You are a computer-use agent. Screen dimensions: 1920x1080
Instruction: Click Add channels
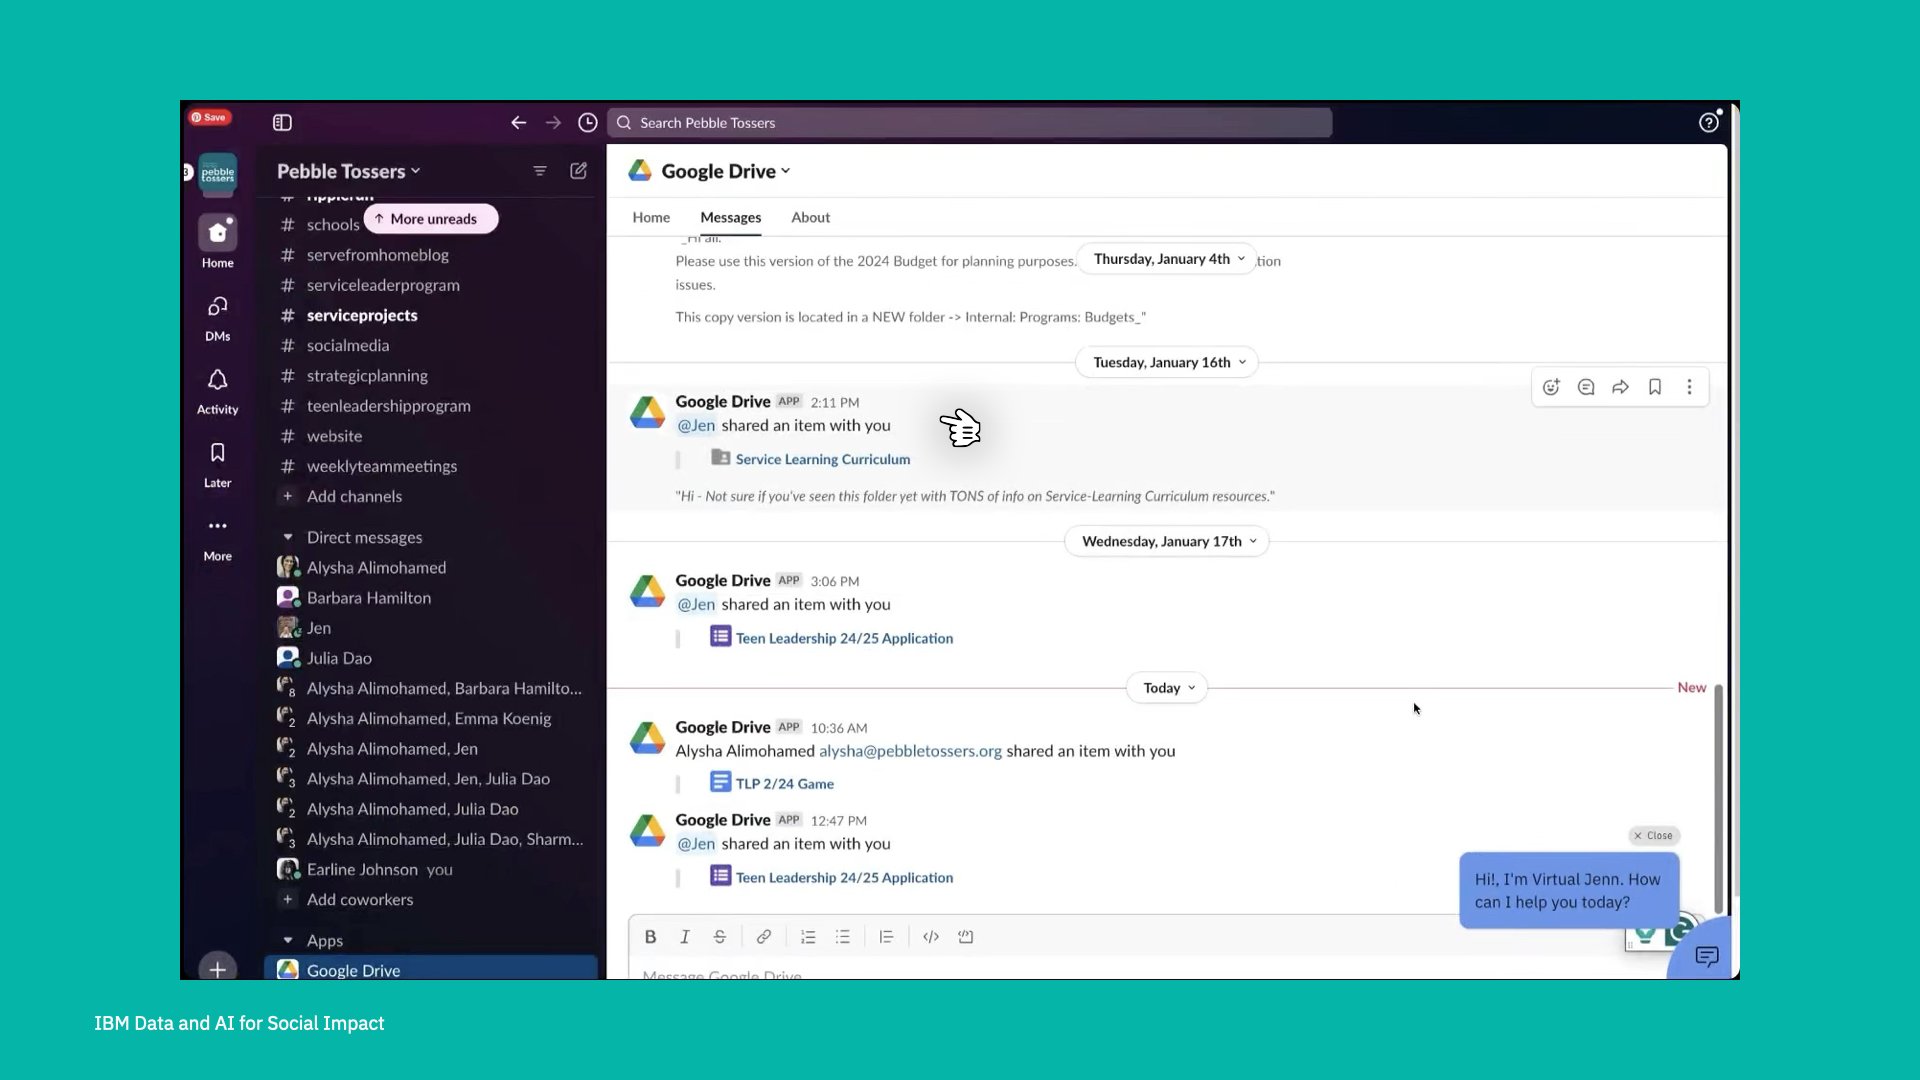354,496
